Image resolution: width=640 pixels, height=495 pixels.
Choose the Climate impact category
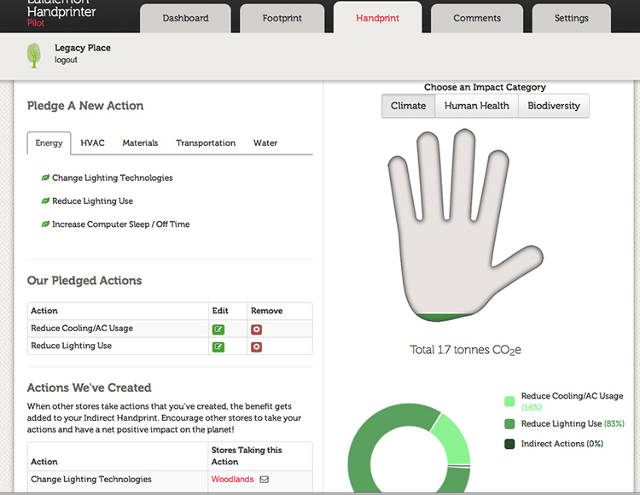(x=408, y=106)
